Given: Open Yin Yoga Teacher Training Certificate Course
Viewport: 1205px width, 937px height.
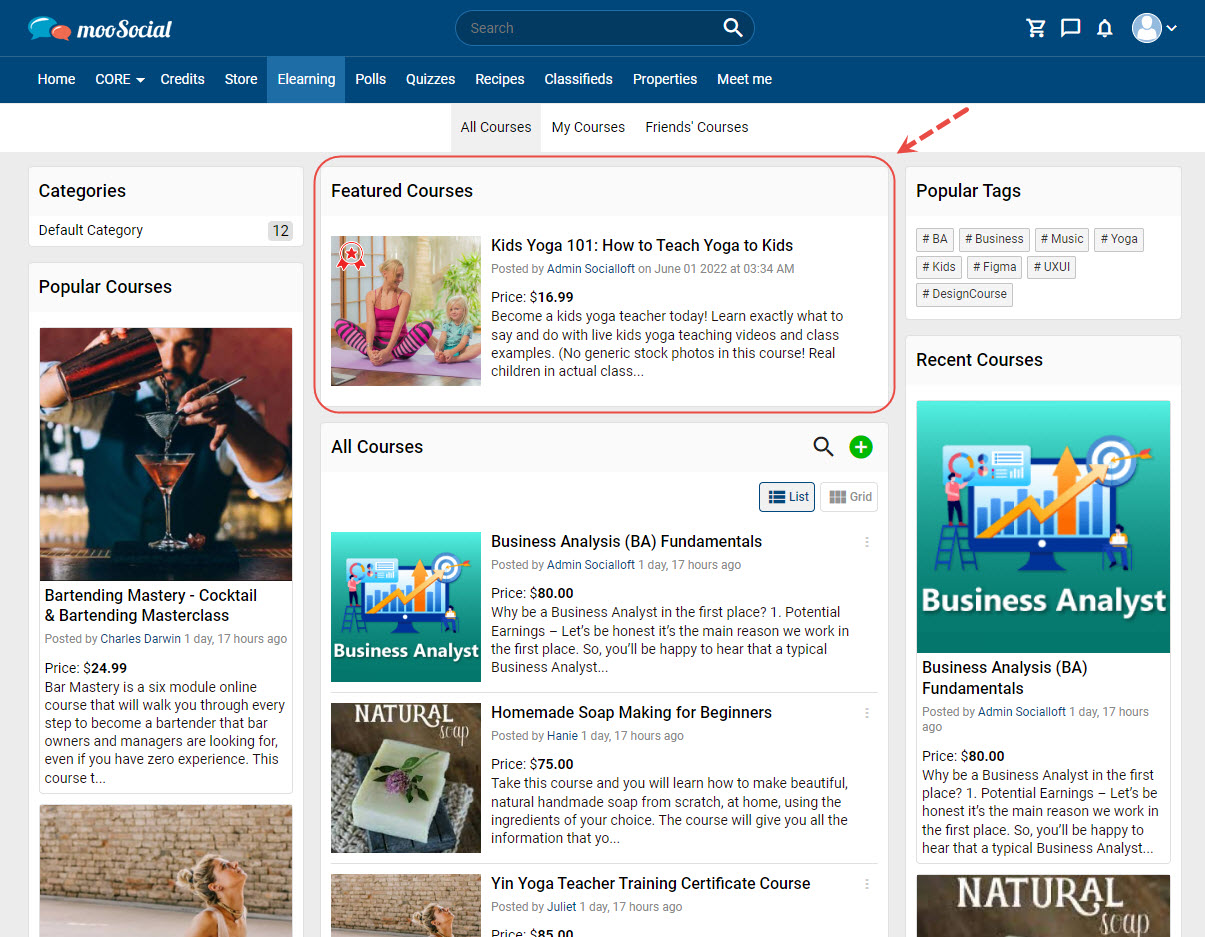Looking at the screenshot, I should pos(650,883).
